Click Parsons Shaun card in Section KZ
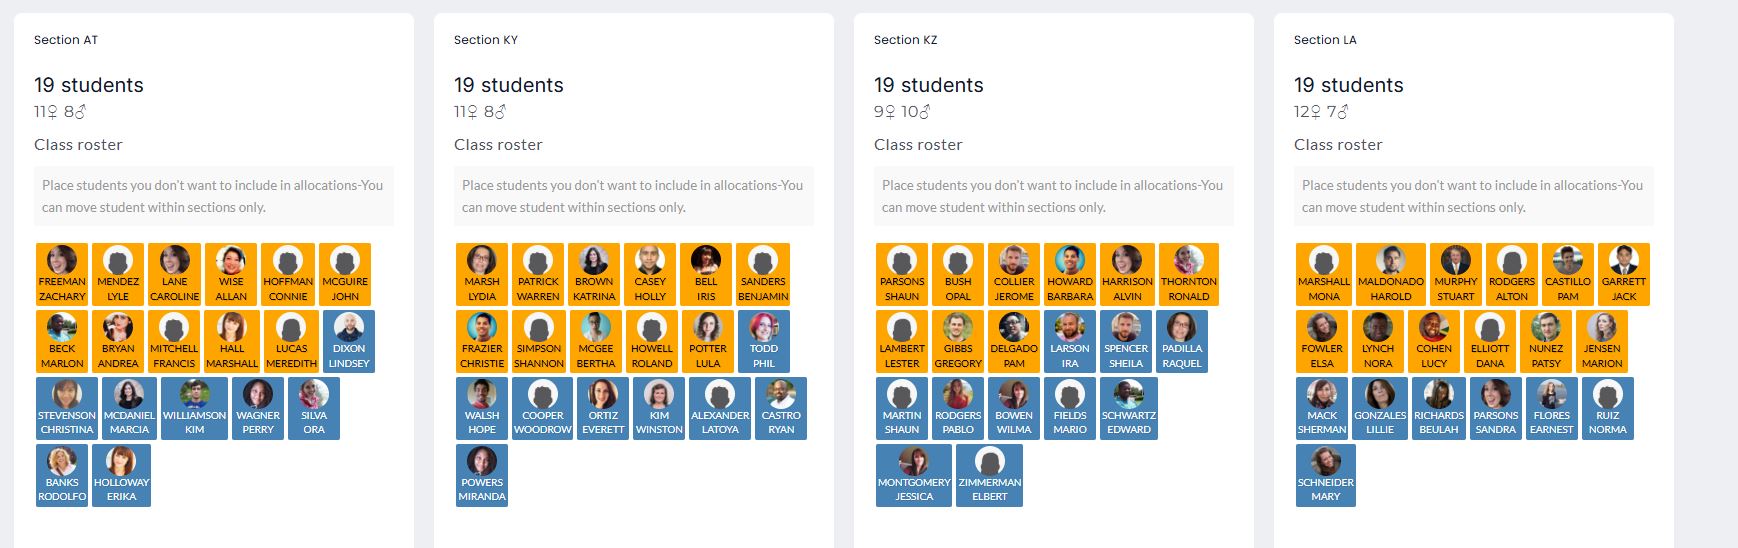 902,274
